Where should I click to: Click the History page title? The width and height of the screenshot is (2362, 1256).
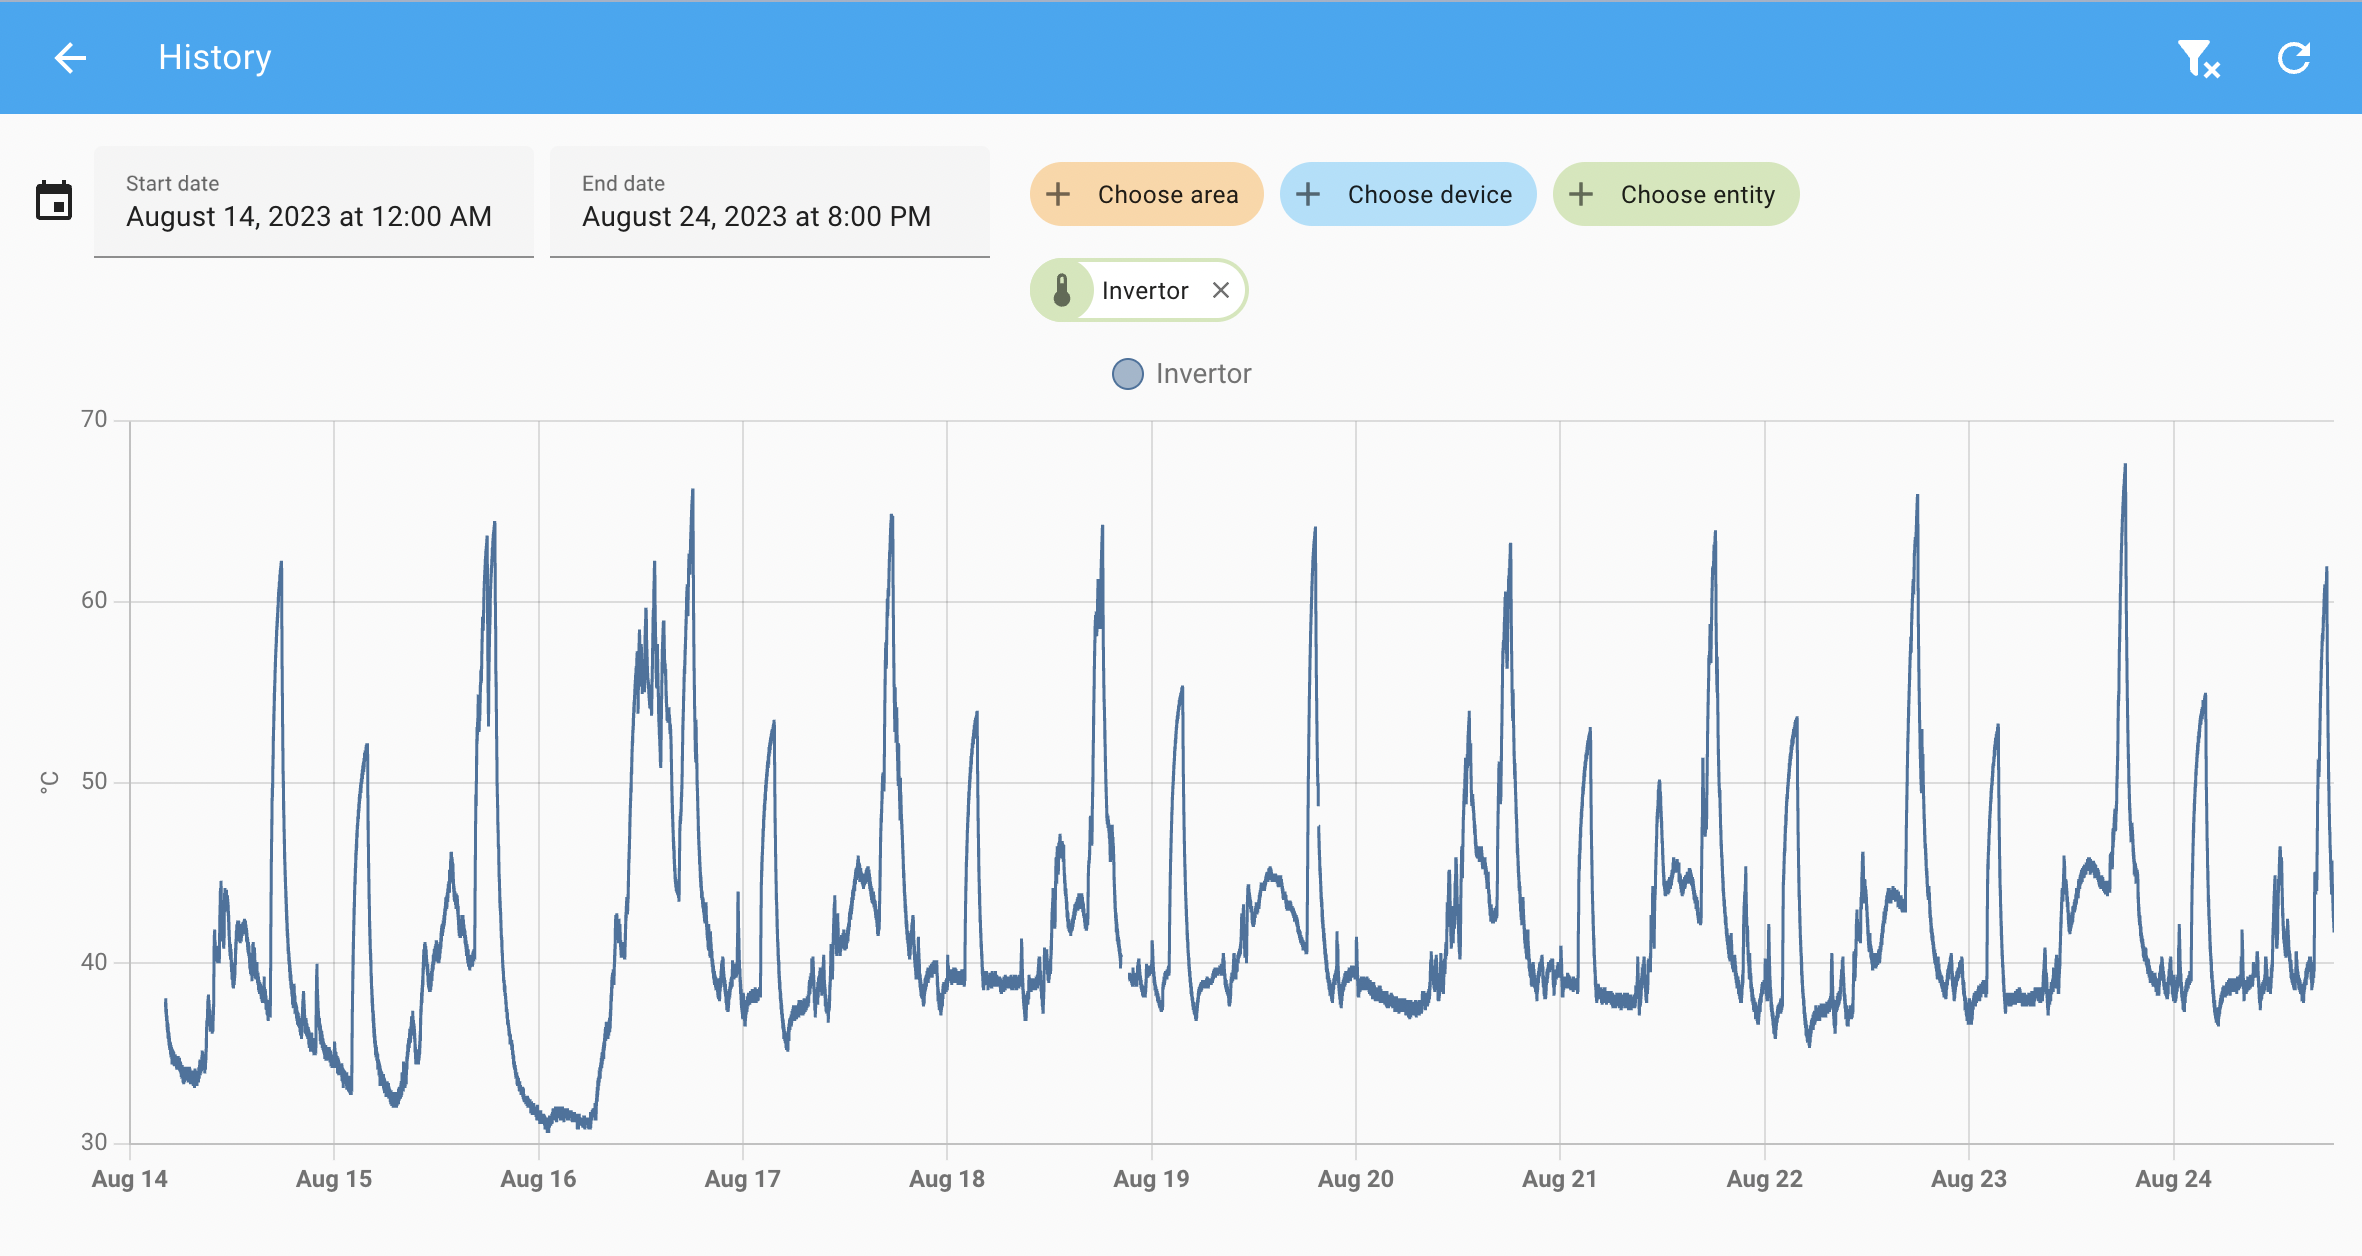[x=215, y=58]
